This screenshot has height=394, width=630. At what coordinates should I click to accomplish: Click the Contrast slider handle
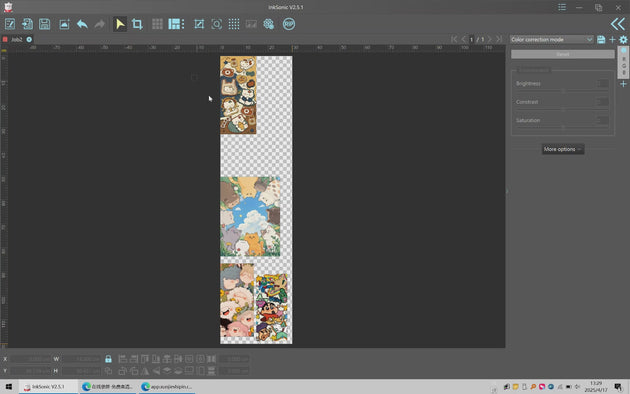click(x=563, y=110)
